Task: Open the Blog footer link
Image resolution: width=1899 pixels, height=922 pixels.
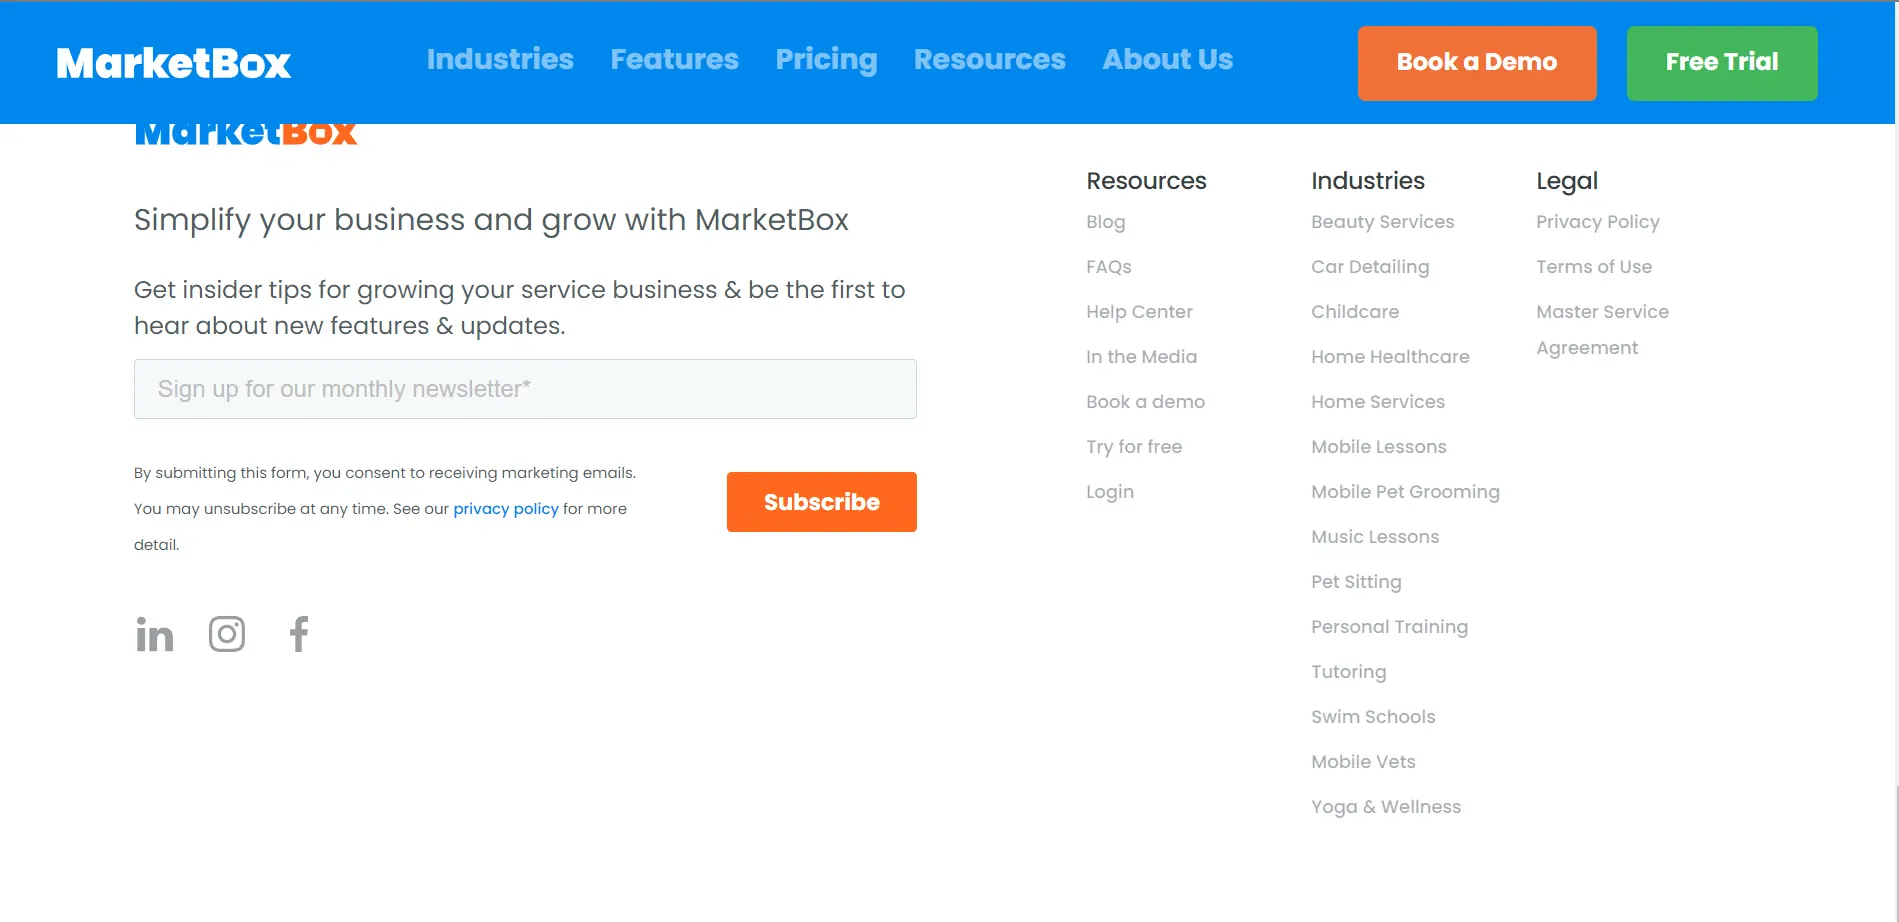Action: 1105,222
